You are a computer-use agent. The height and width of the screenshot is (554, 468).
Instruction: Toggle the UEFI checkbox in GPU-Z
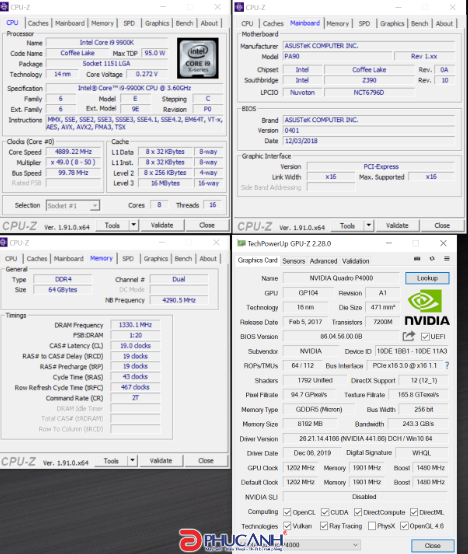coord(425,336)
